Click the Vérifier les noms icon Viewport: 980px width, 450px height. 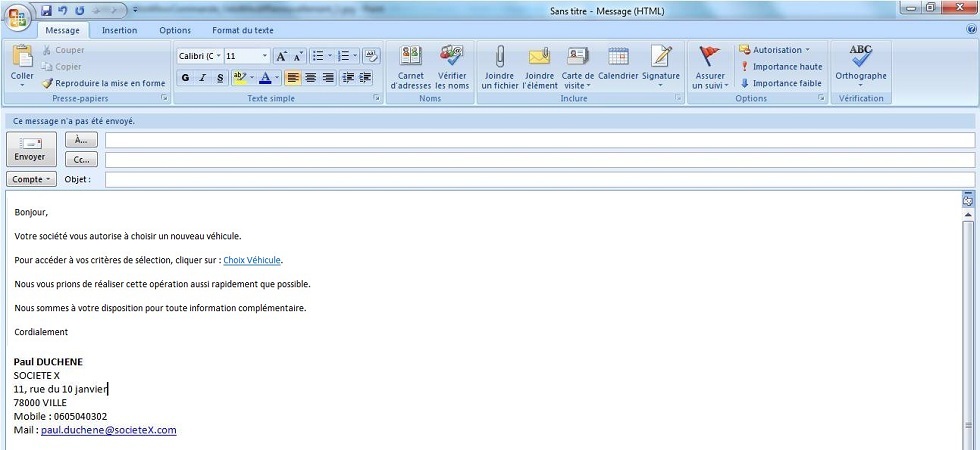coord(451,58)
